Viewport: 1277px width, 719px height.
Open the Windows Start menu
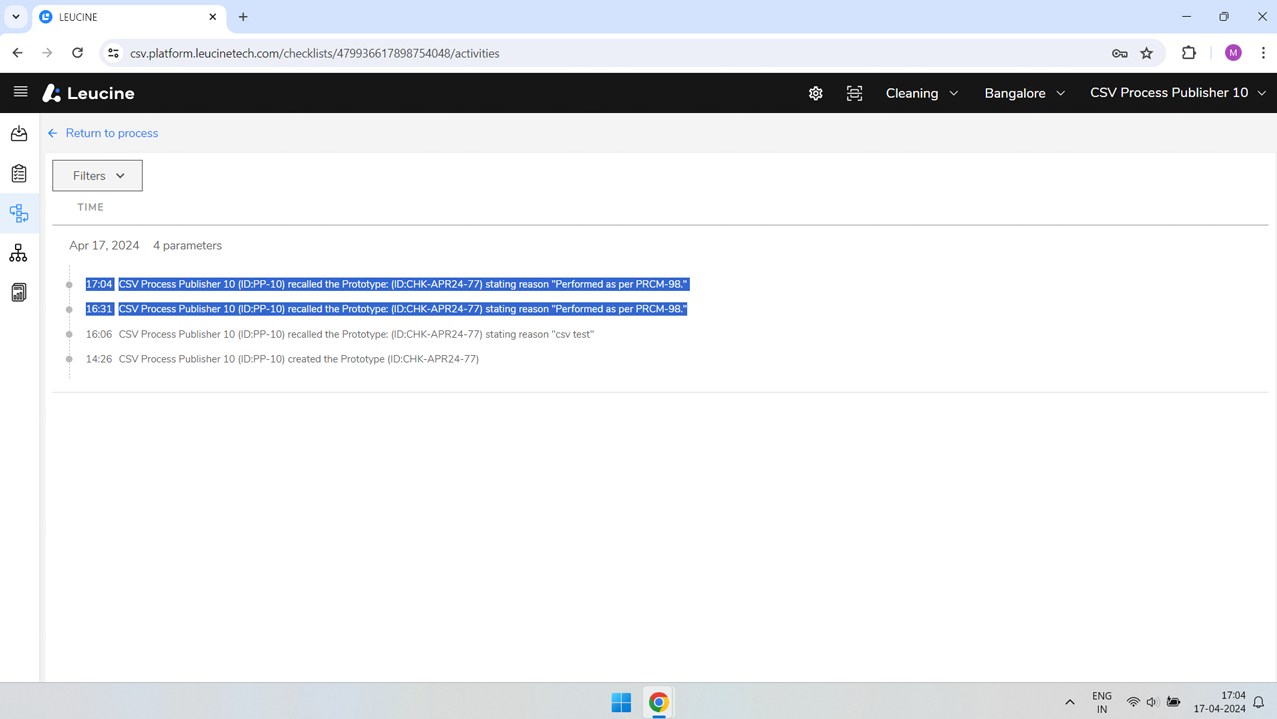point(621,702)
